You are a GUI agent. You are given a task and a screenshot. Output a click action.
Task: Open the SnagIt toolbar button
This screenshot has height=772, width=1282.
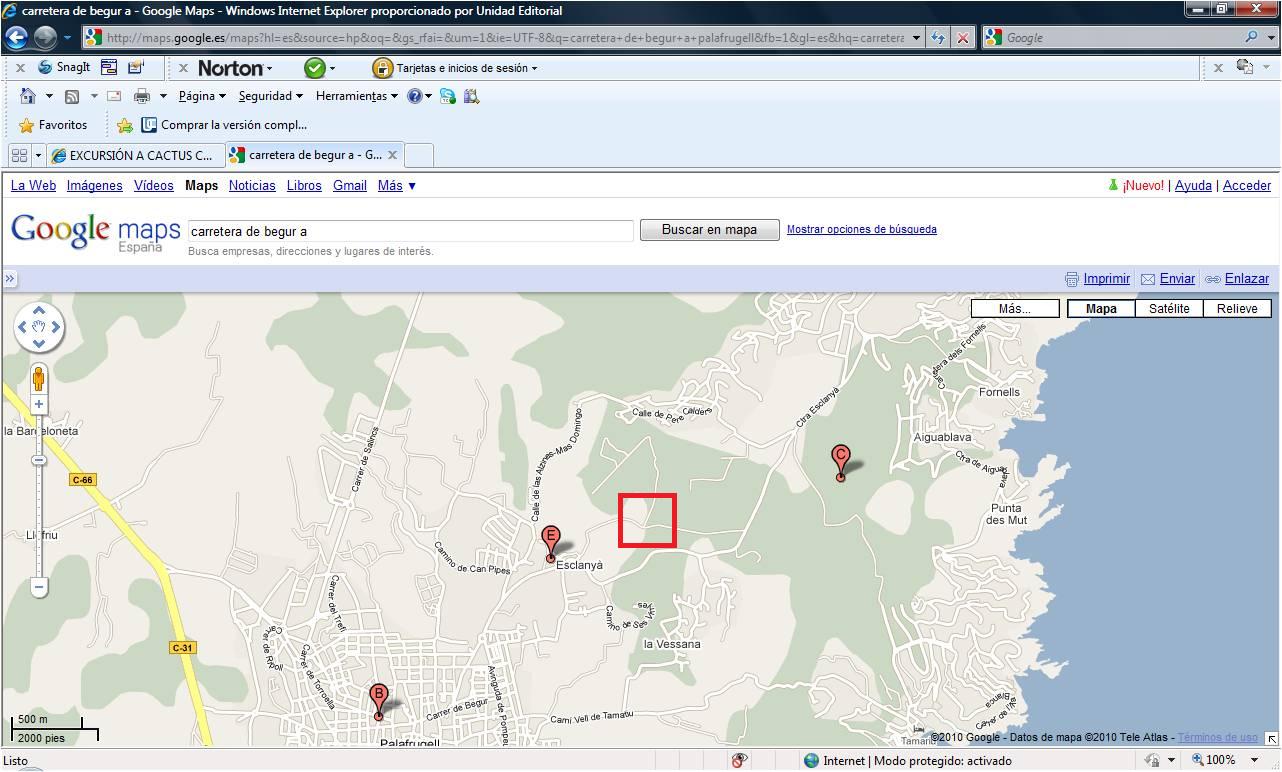click(64, 68)
